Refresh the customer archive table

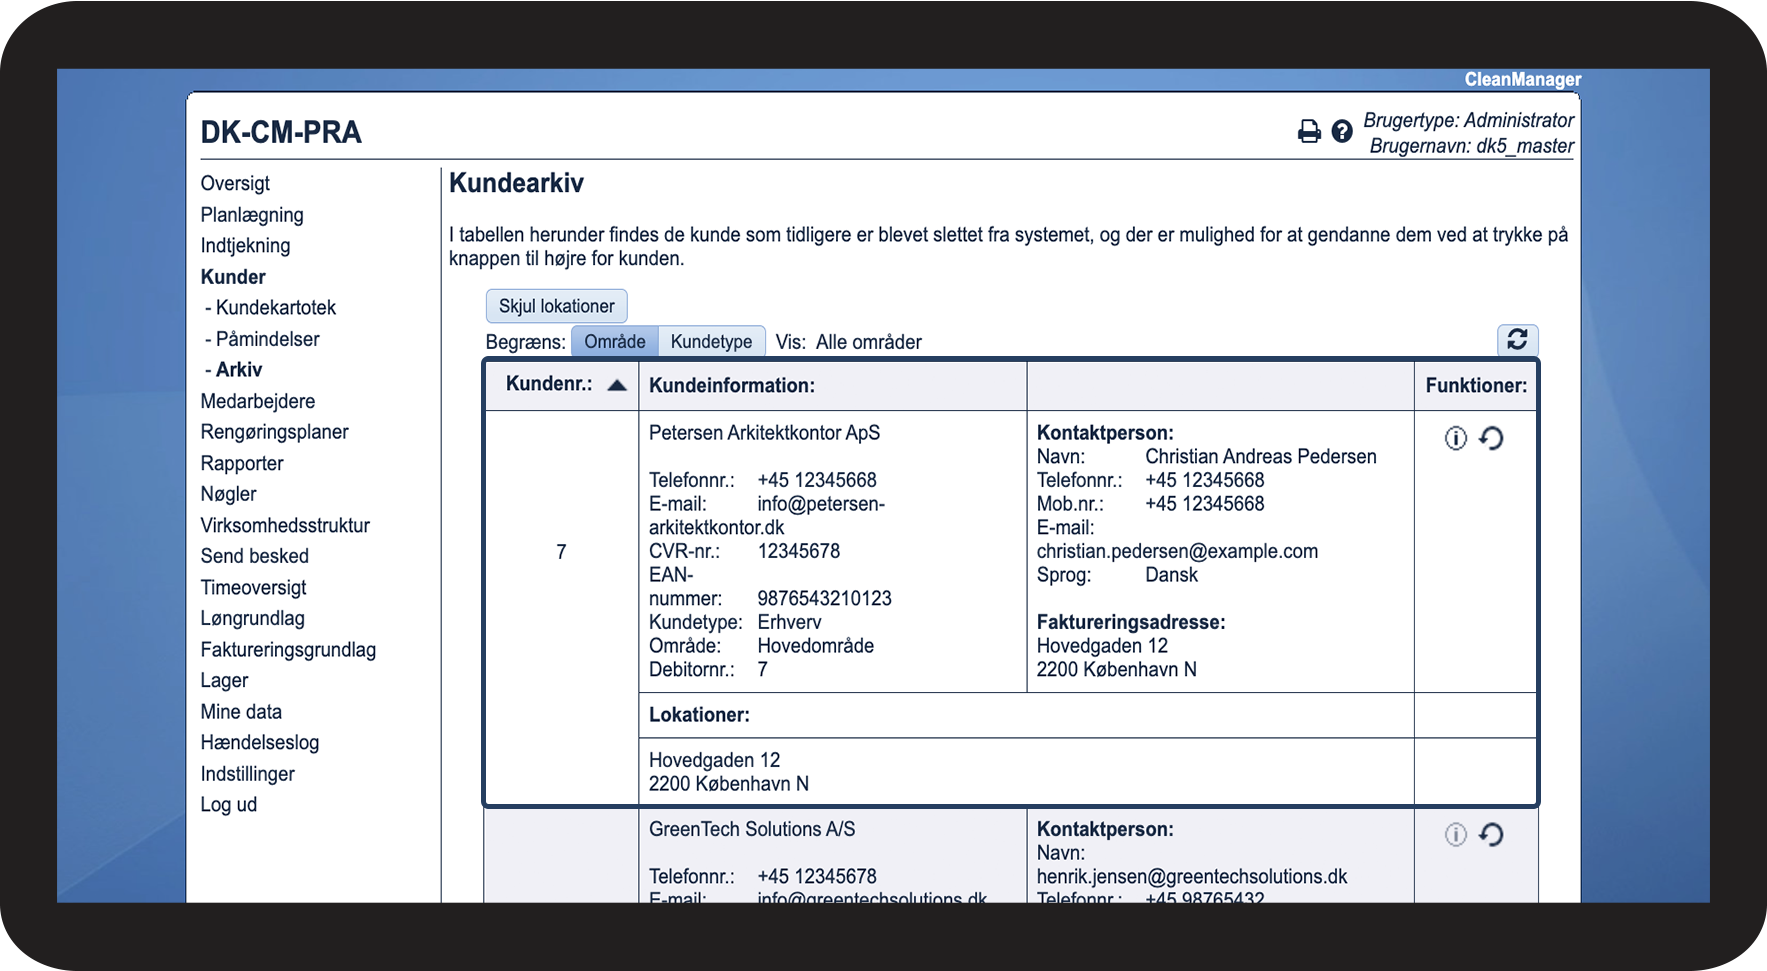pos(1516,340)
